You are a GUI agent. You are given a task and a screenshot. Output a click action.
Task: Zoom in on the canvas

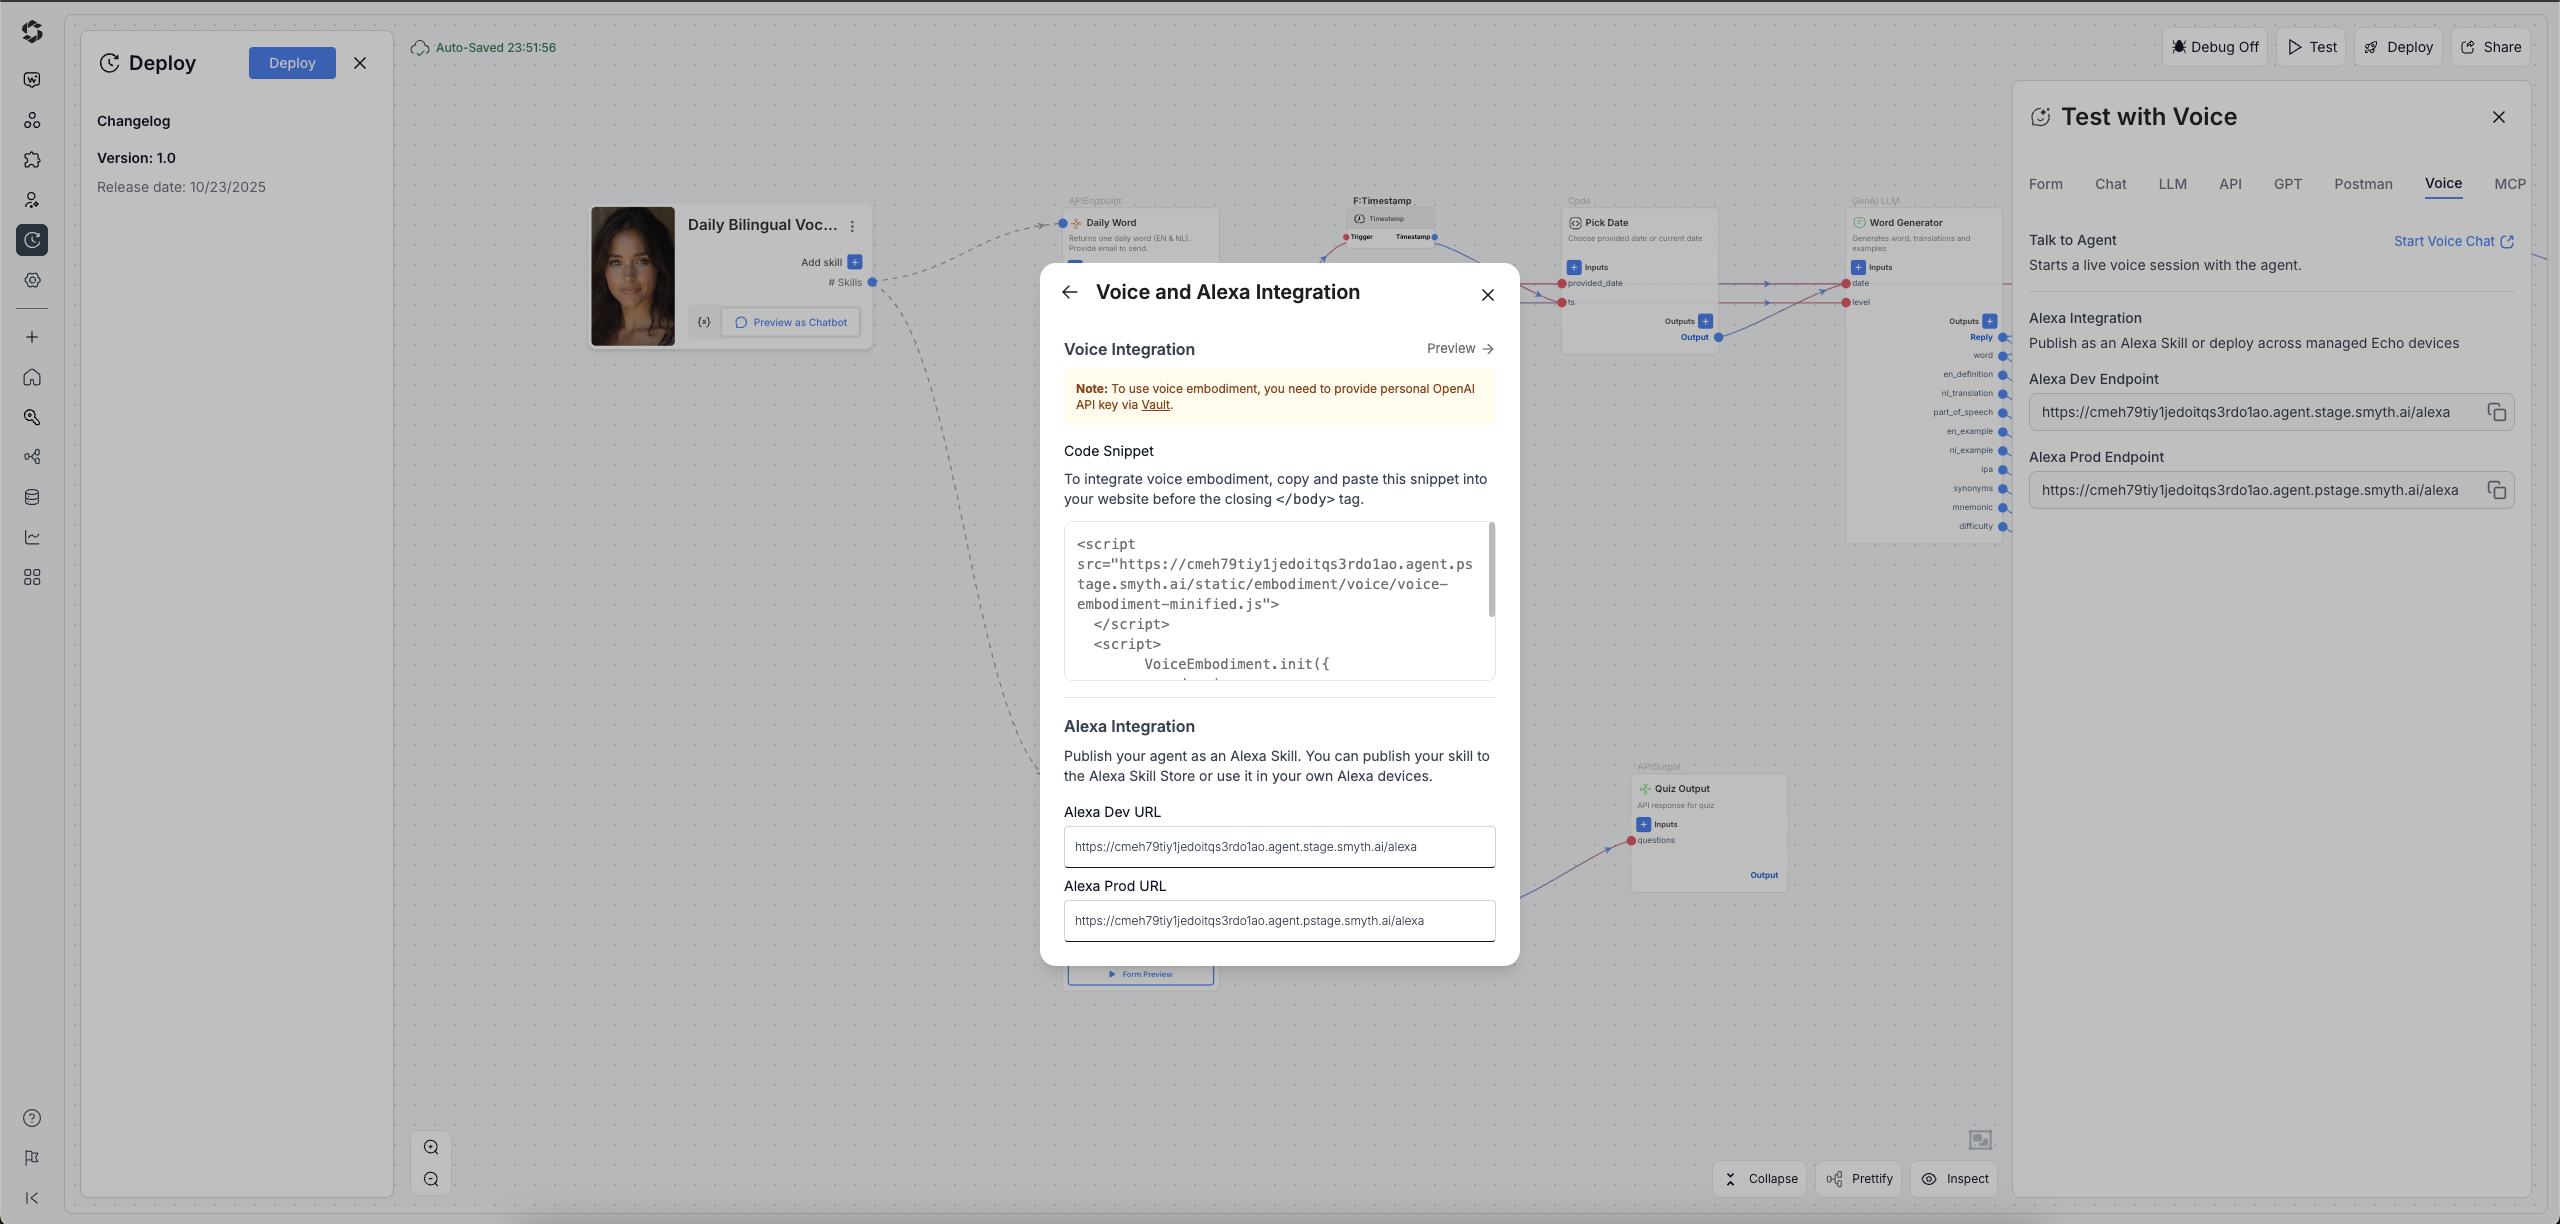[x=431, y=1147]
